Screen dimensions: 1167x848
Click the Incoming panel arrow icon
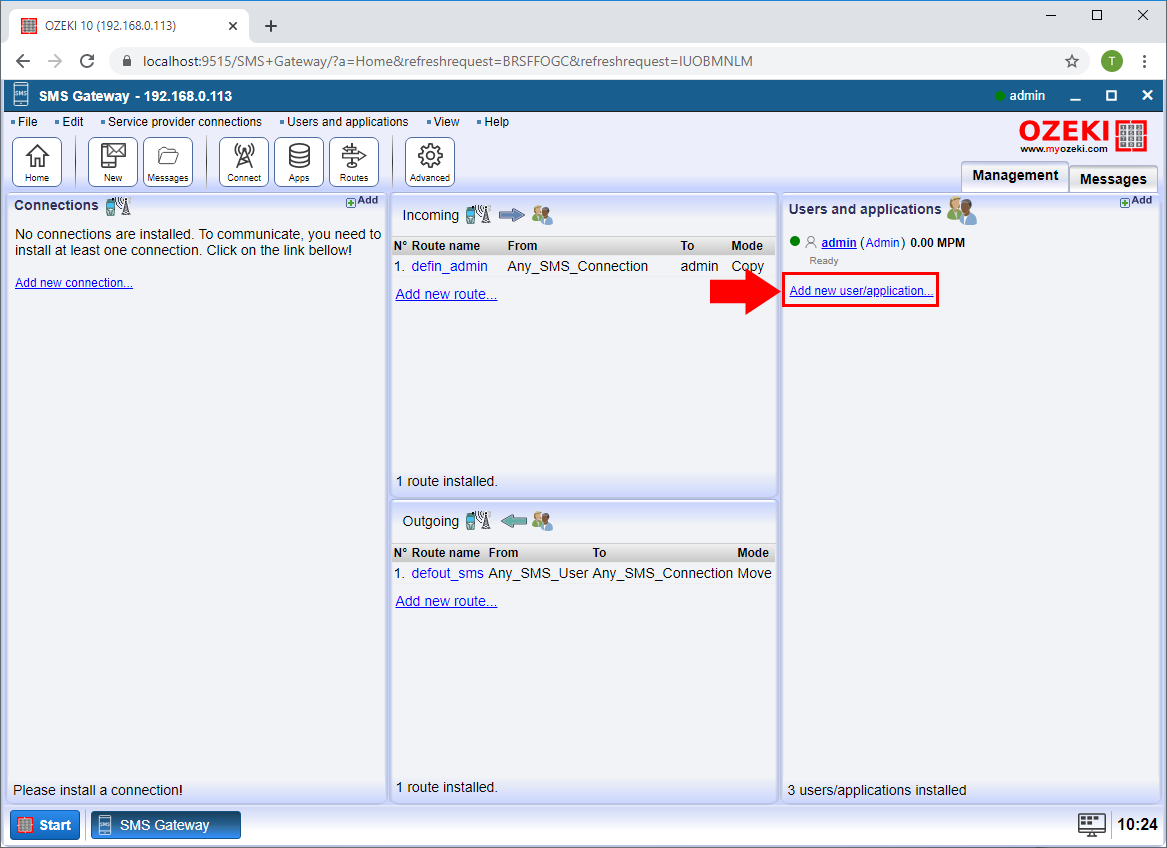click(511, 215)
